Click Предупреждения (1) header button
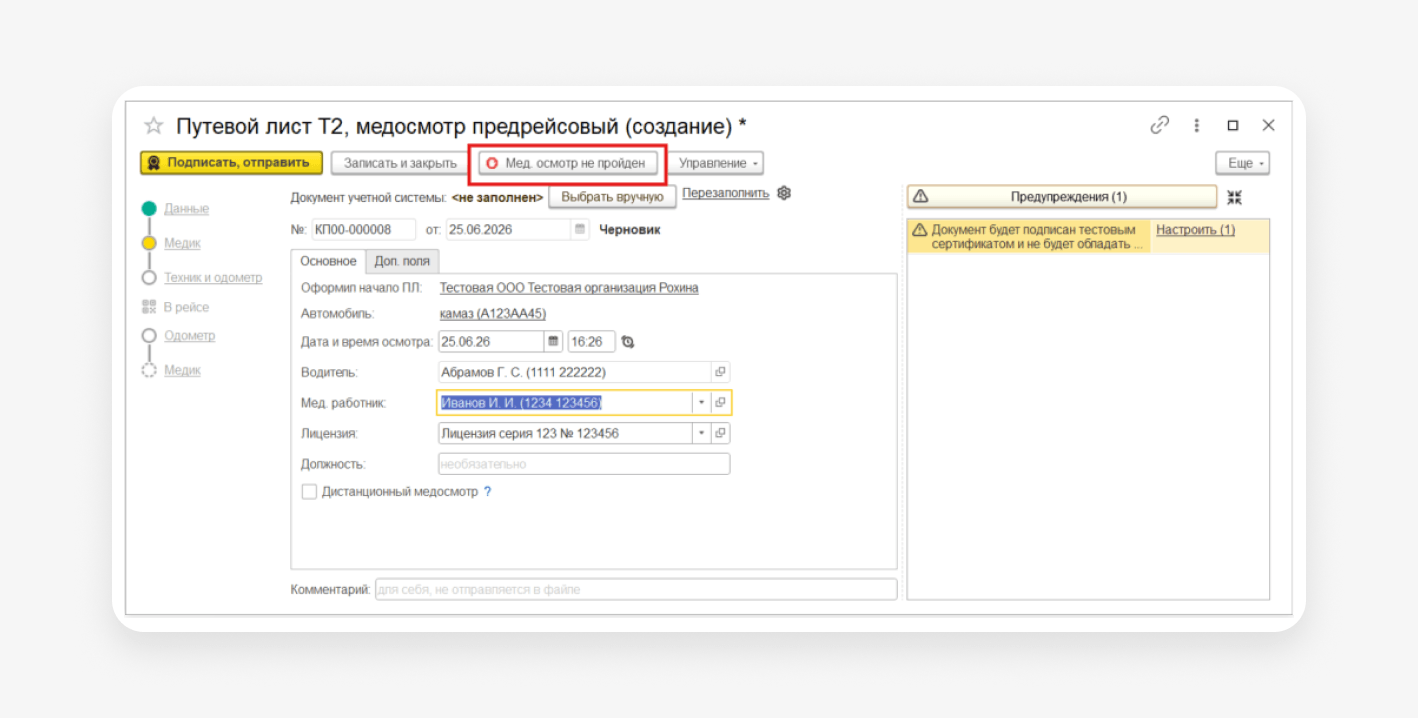This screenshot has width=1418, height=718. (1062, 197)
